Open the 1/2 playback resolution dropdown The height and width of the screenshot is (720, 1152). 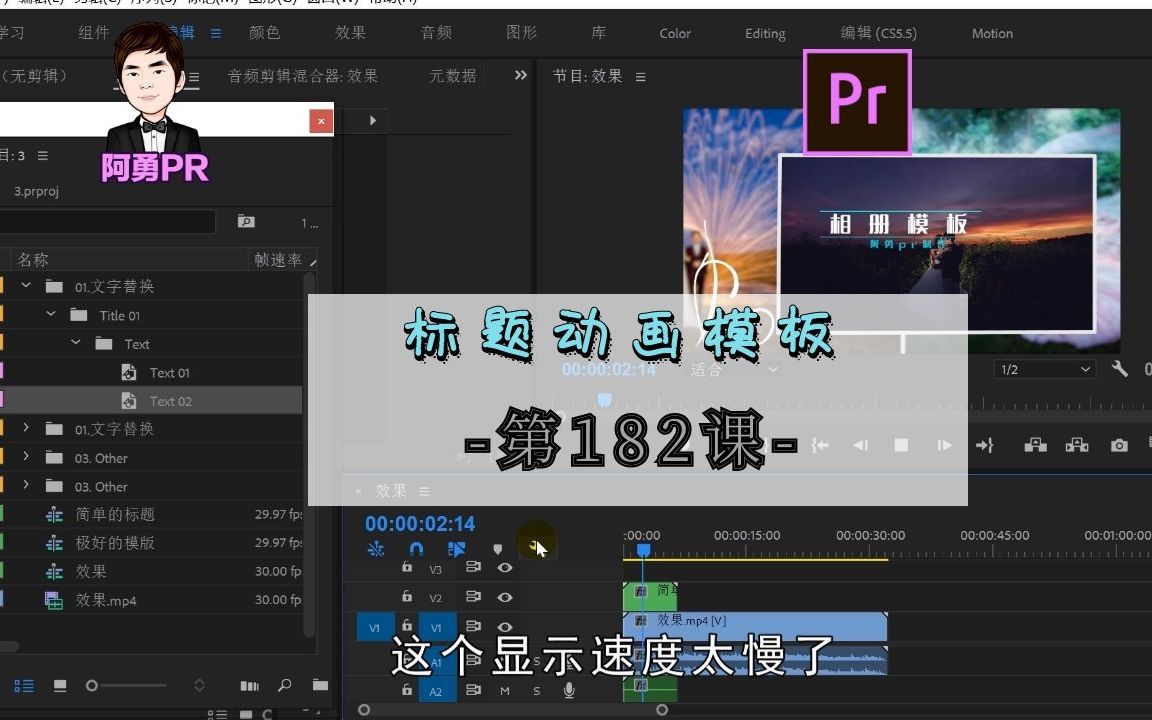pos(1043,369)
